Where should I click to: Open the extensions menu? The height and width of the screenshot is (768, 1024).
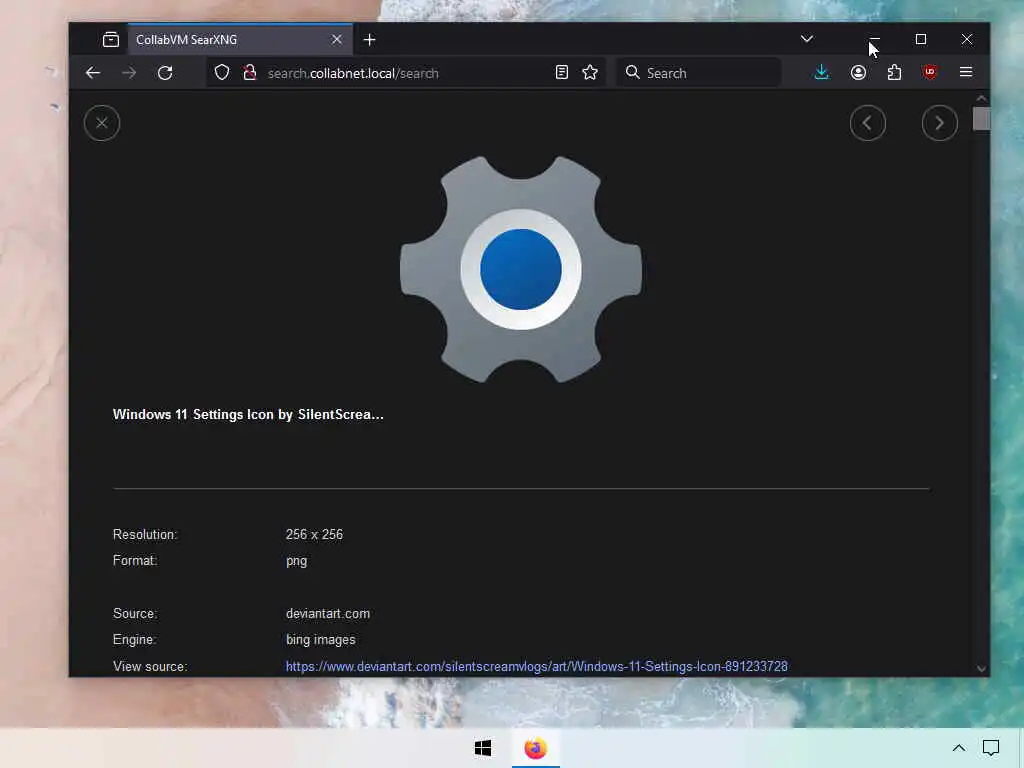894,72
